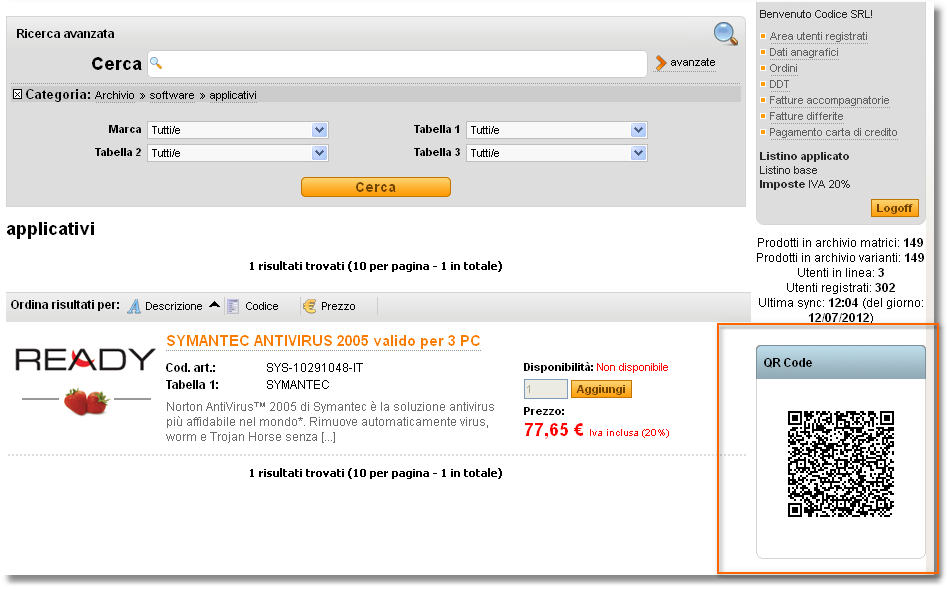The image size is (948, 589).
Task: Click the Codice sort document icon
Action: [x=233, y=307]
